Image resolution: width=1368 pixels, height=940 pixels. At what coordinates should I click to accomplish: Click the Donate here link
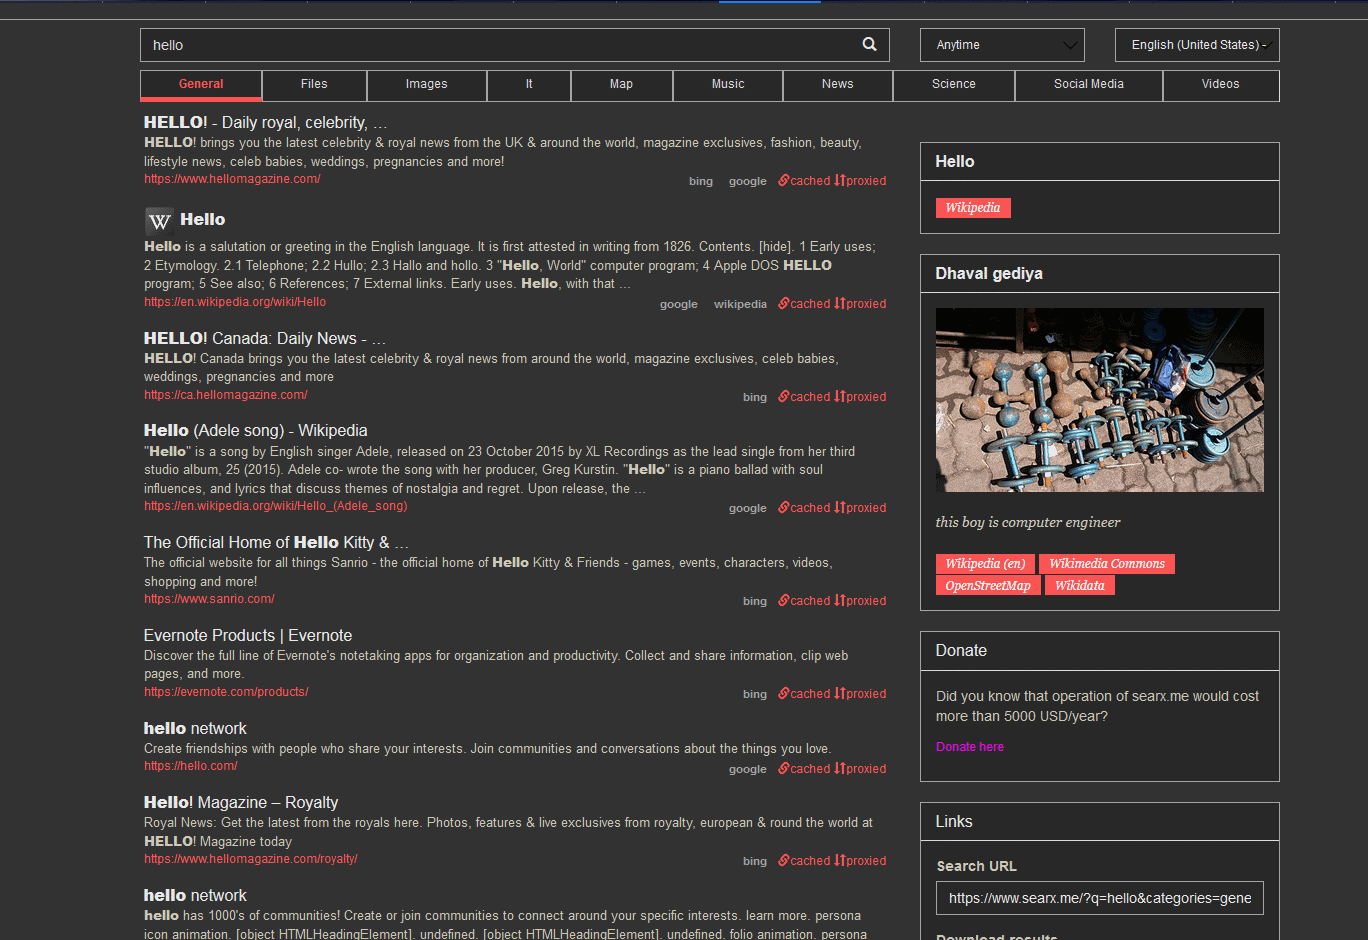[969, 746]
